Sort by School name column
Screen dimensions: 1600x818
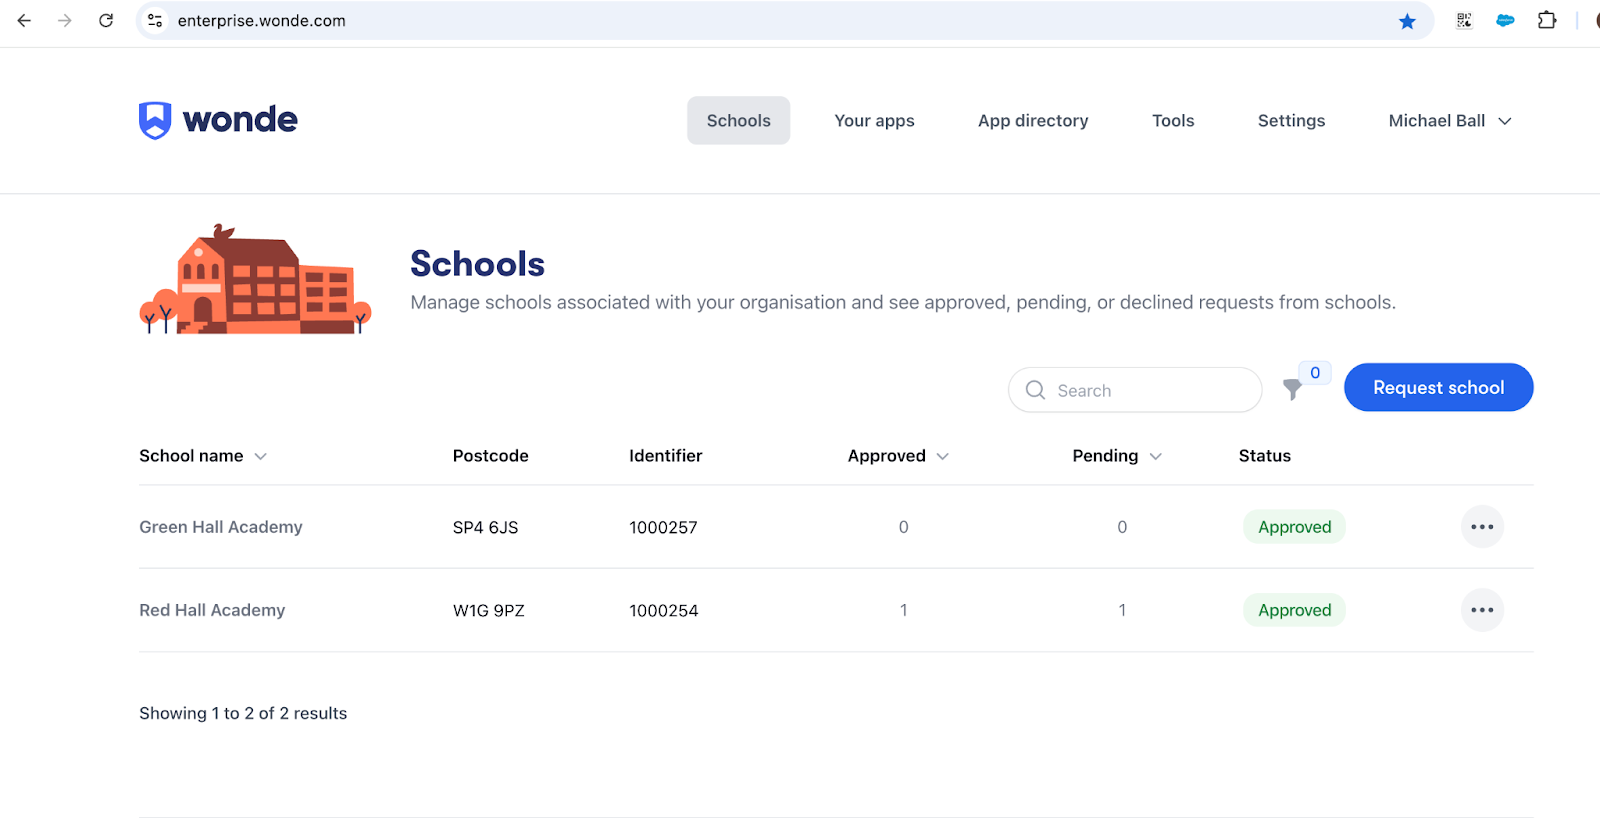(203, 456)
